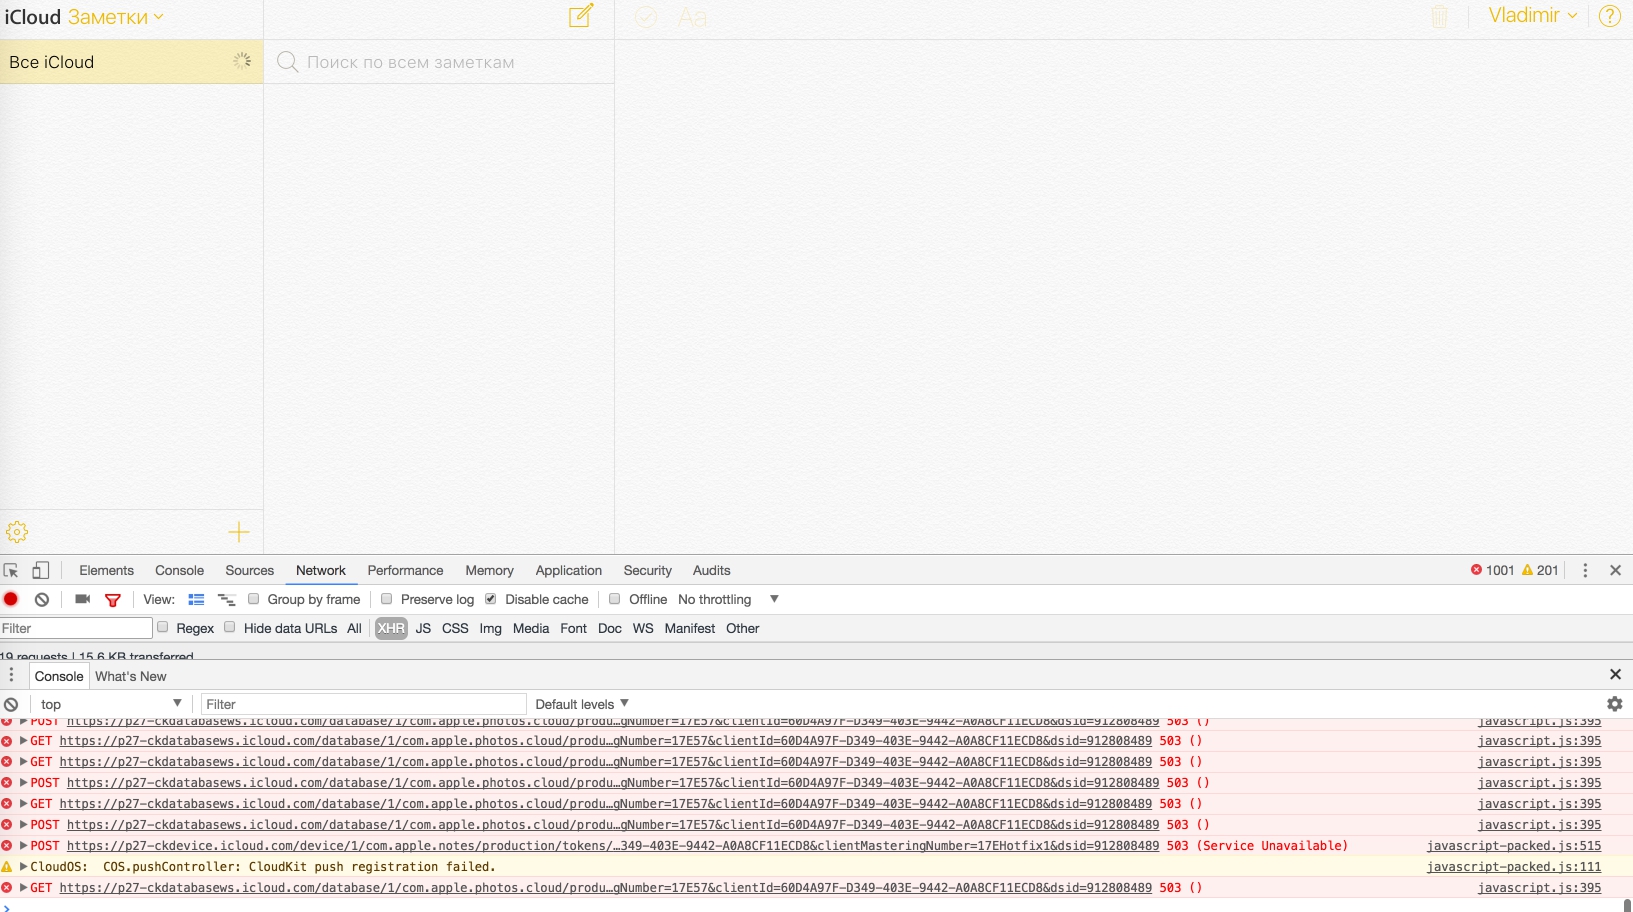The height and width of the screenshot is (912, 1633).
Task: Switch to the Elements tab
Action: click(106, 570)
